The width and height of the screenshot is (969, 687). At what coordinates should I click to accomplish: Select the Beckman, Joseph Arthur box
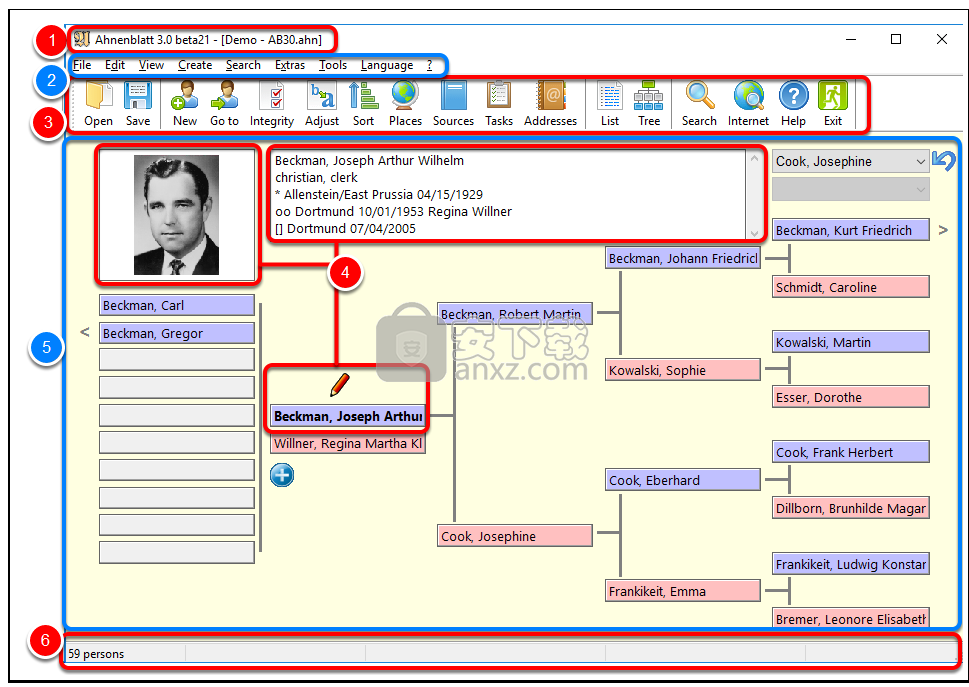(348, 416)
